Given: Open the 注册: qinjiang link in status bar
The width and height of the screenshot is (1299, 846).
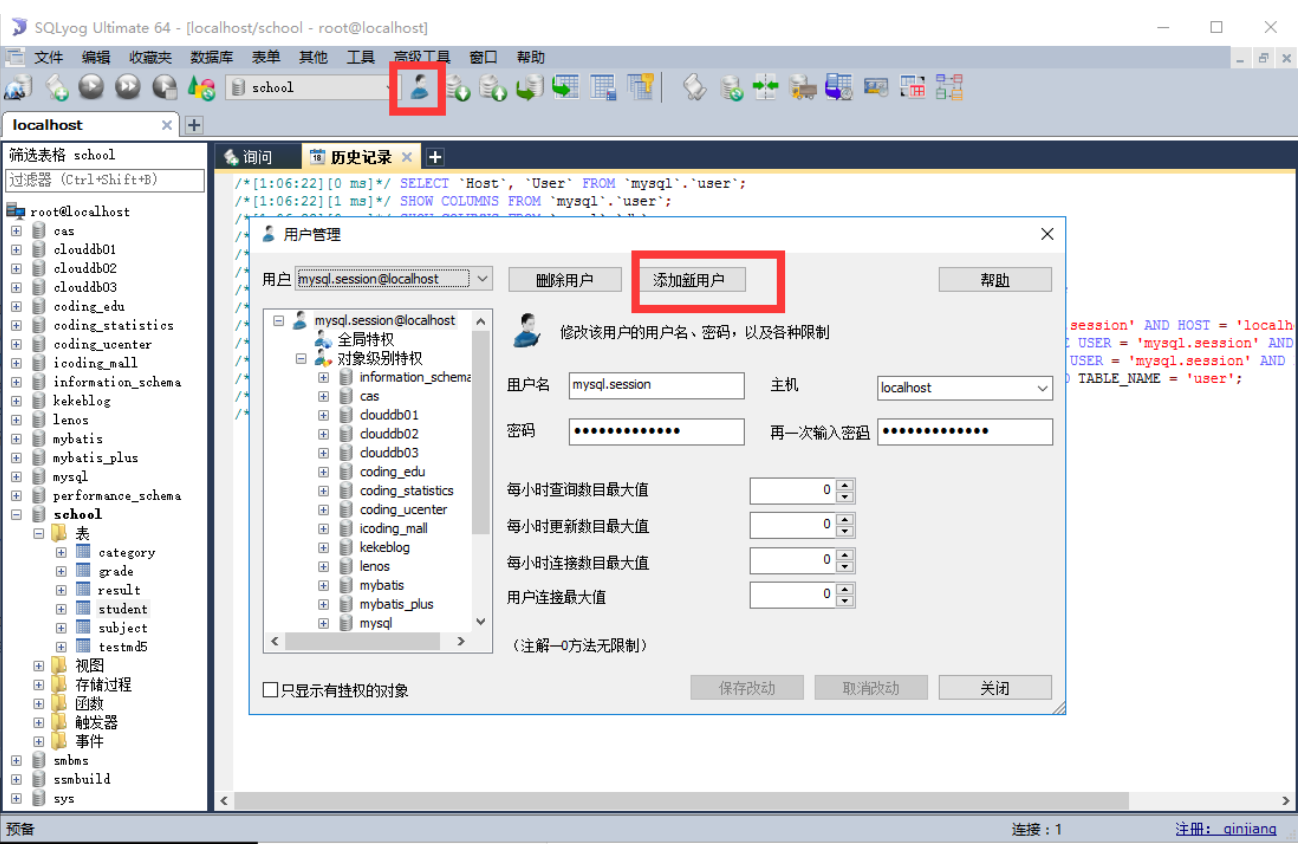Looking at the screenshot, I should (x=1226, y=829).
